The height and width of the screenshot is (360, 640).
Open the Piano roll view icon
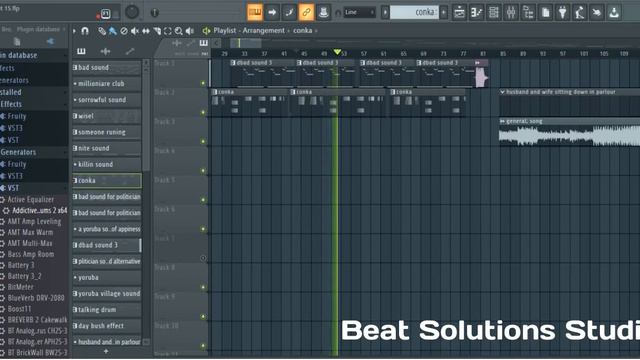point(476,13)
